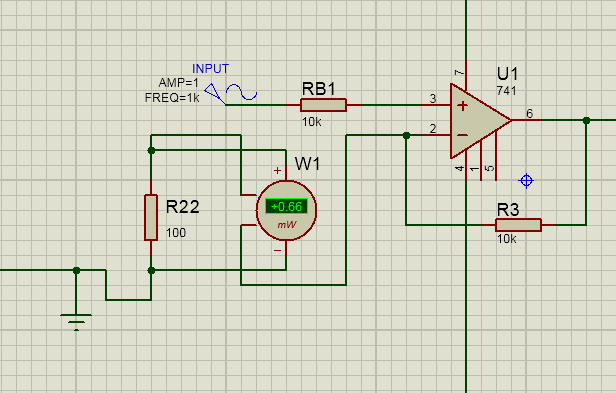Click the junction dot near pin 2
Screen dimensions: 616x393
tap(406, 136)
